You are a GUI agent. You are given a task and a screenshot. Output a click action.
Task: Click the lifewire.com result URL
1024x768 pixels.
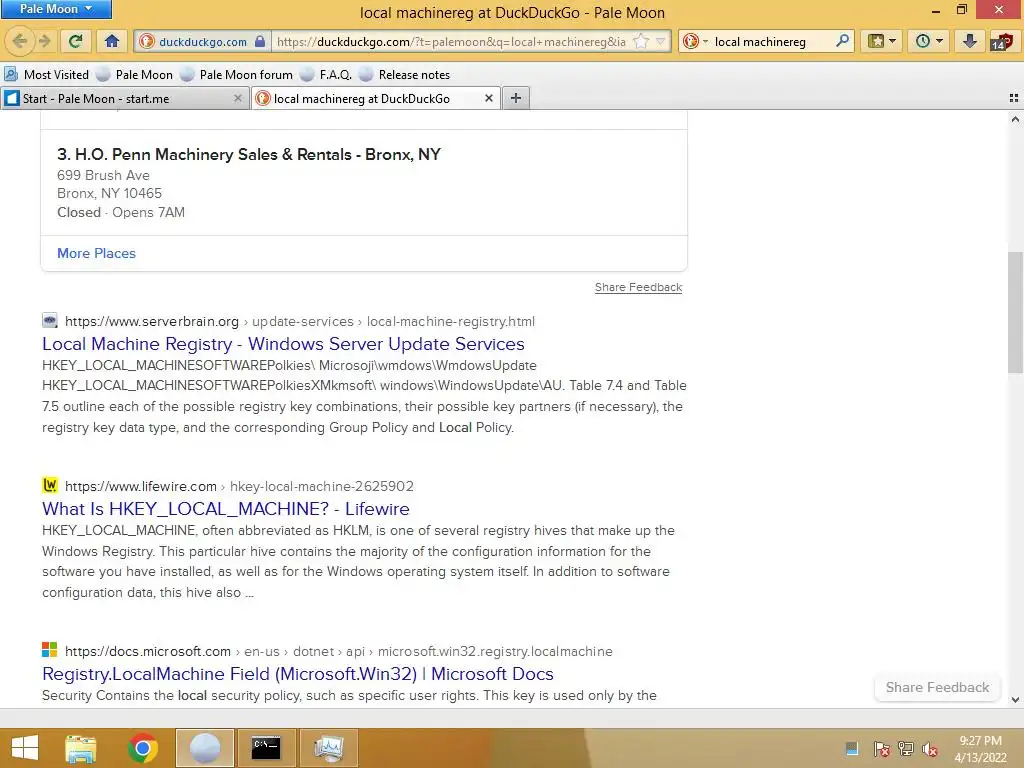(x=239, y=486)
